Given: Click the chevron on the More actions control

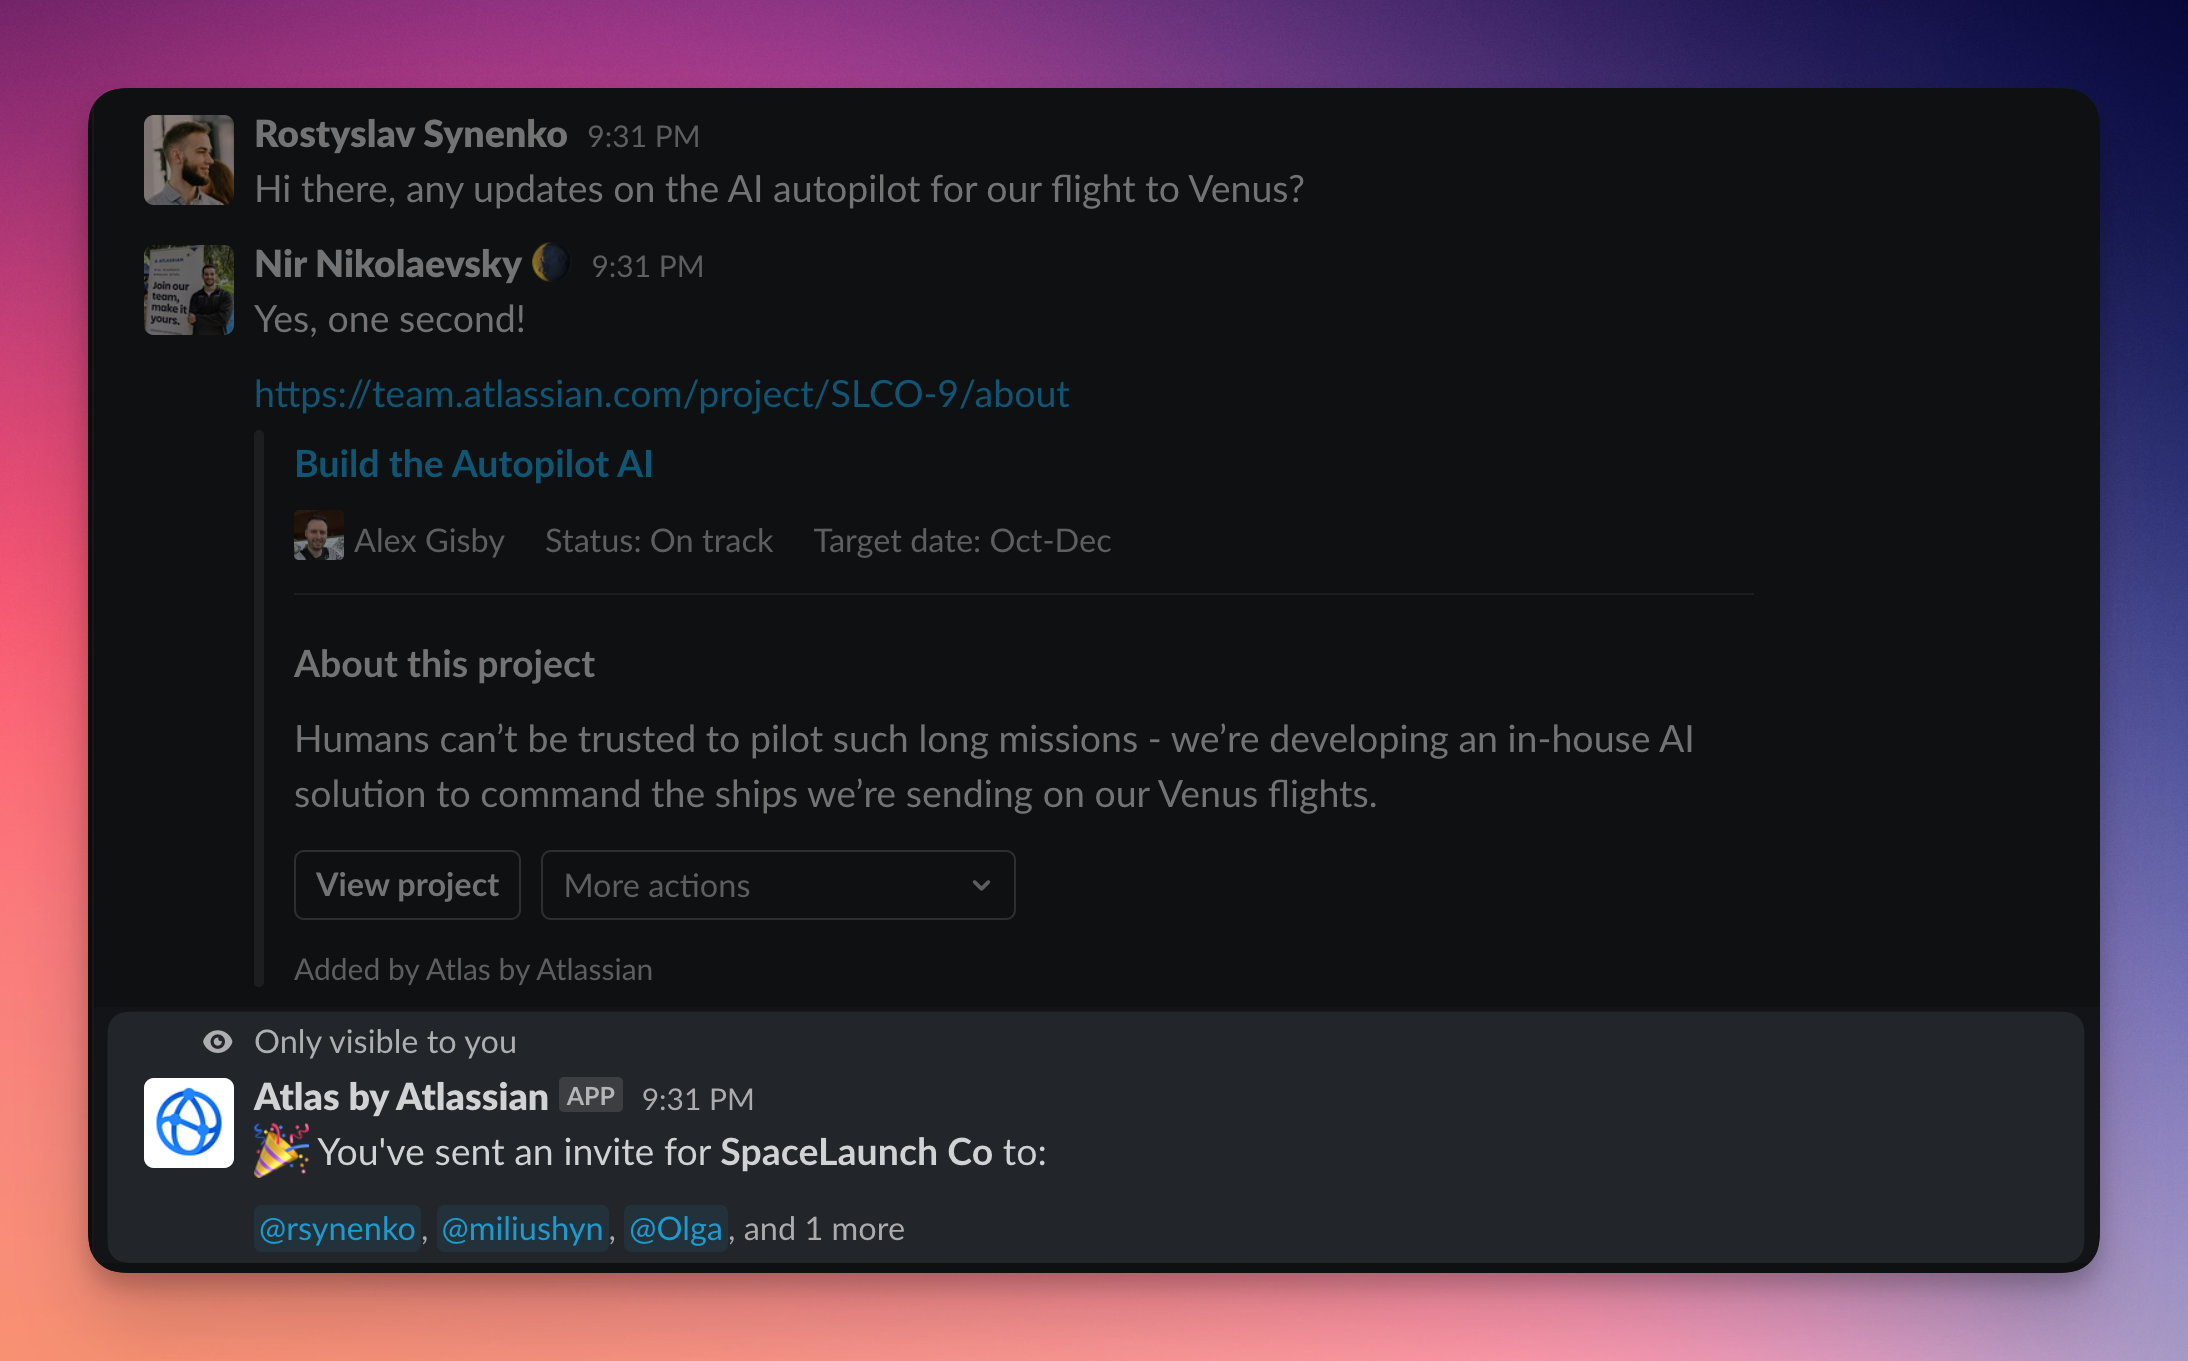Looking at the screenshot, I should tap(981, 885).
